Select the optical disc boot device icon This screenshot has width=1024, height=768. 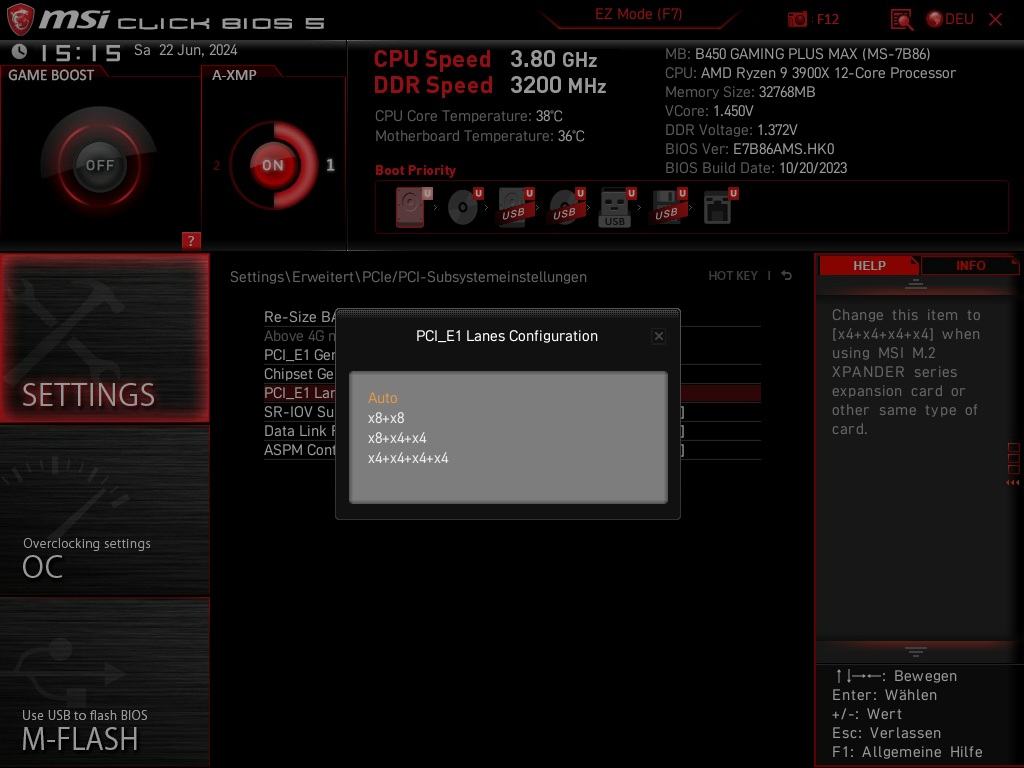(465, 207)
